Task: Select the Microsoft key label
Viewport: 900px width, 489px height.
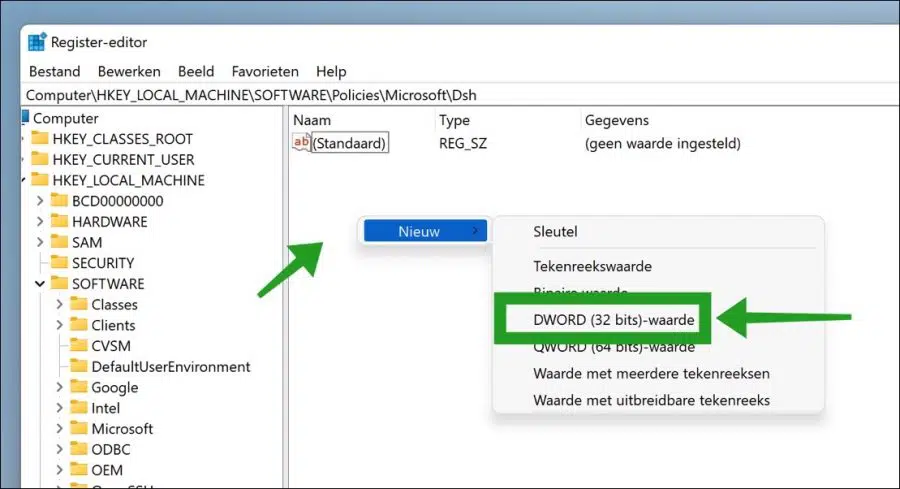Action: click(x=122, y=428)
